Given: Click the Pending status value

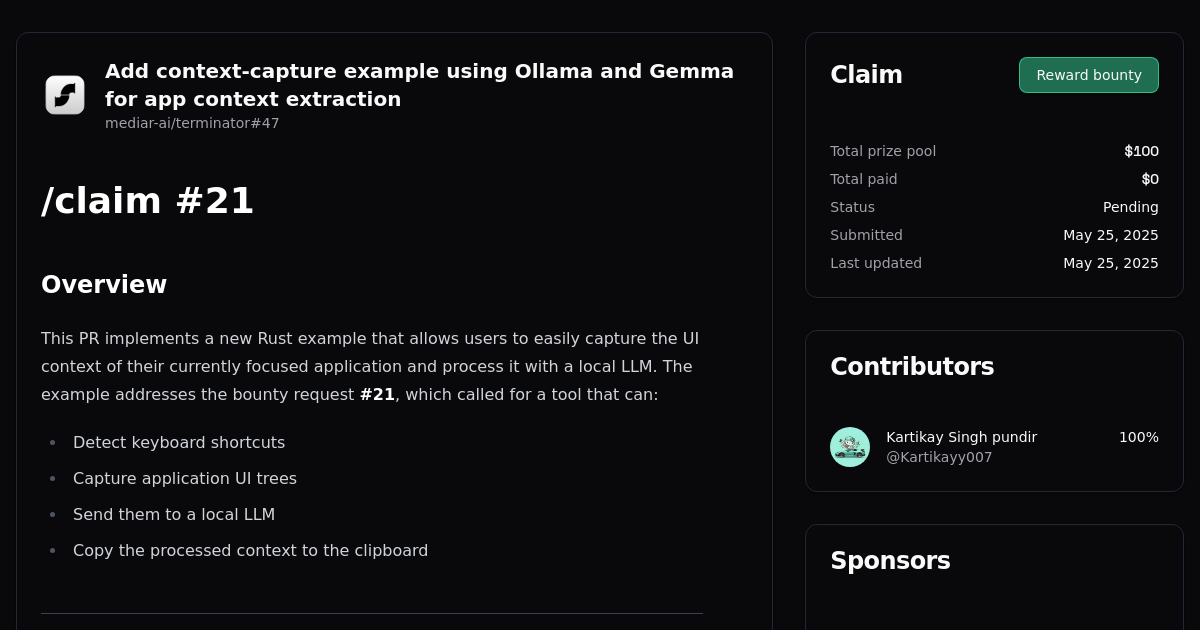Looking at the screenshot, I should point(1130,207).
